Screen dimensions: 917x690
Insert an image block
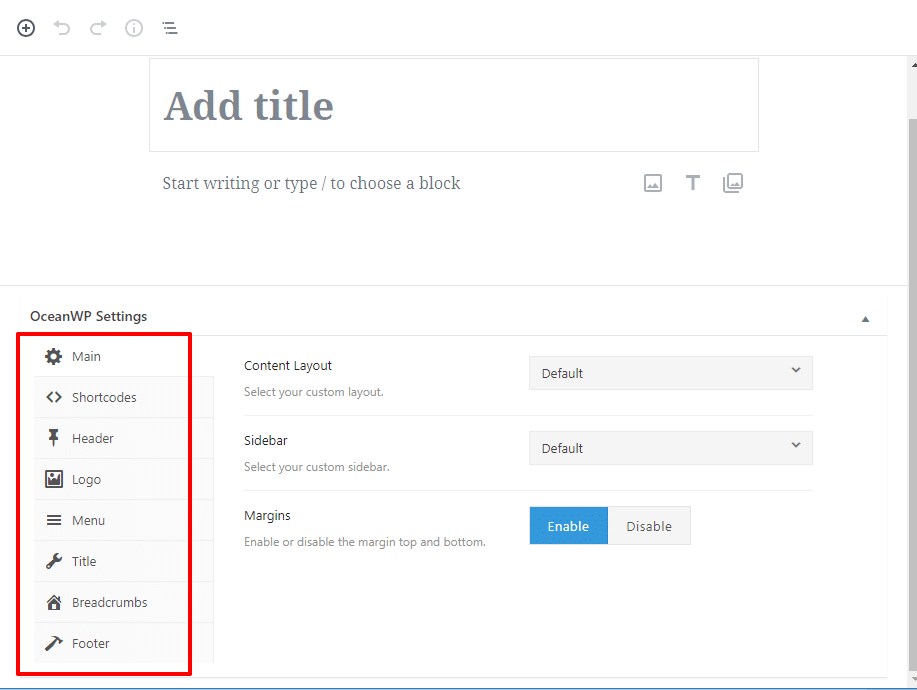652,182
